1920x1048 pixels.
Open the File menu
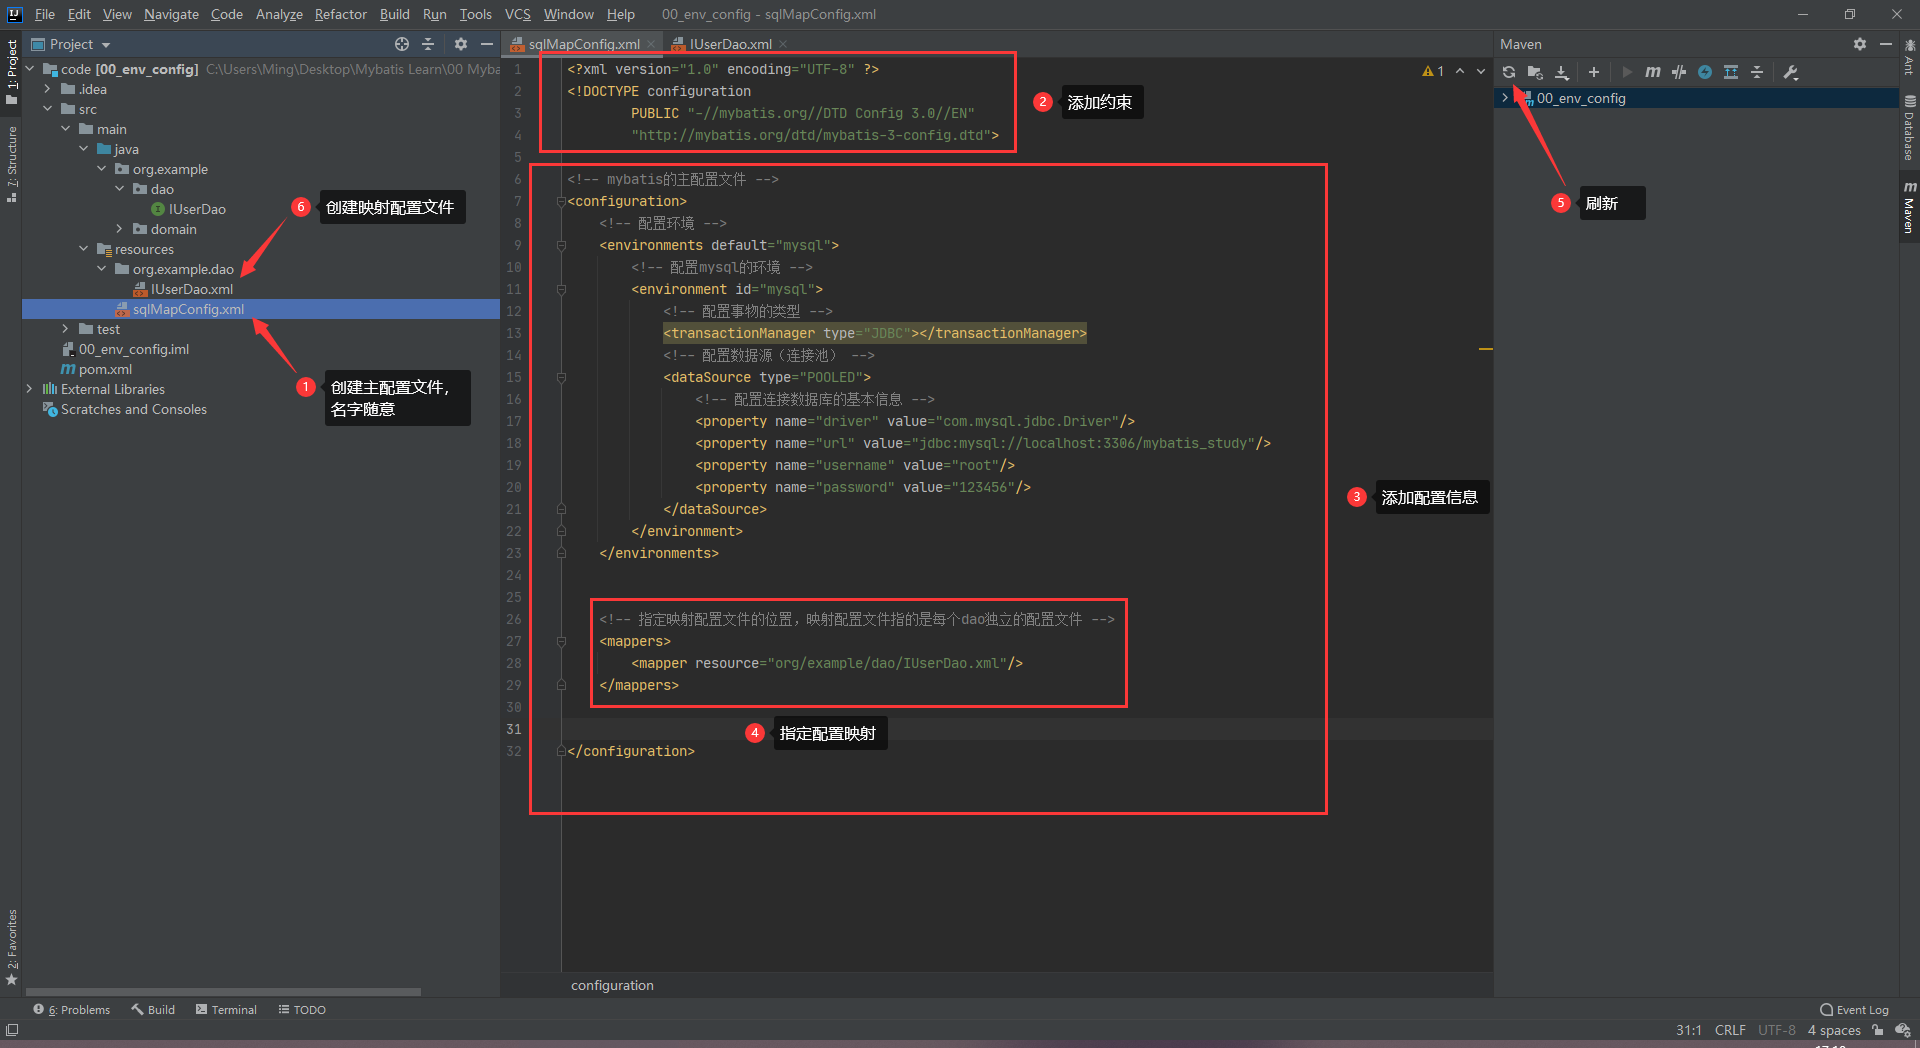click(x=45, y=14)
